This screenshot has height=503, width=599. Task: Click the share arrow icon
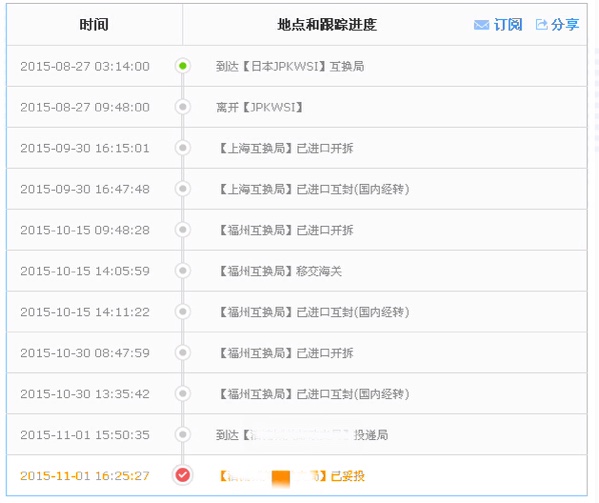[542, 24]
